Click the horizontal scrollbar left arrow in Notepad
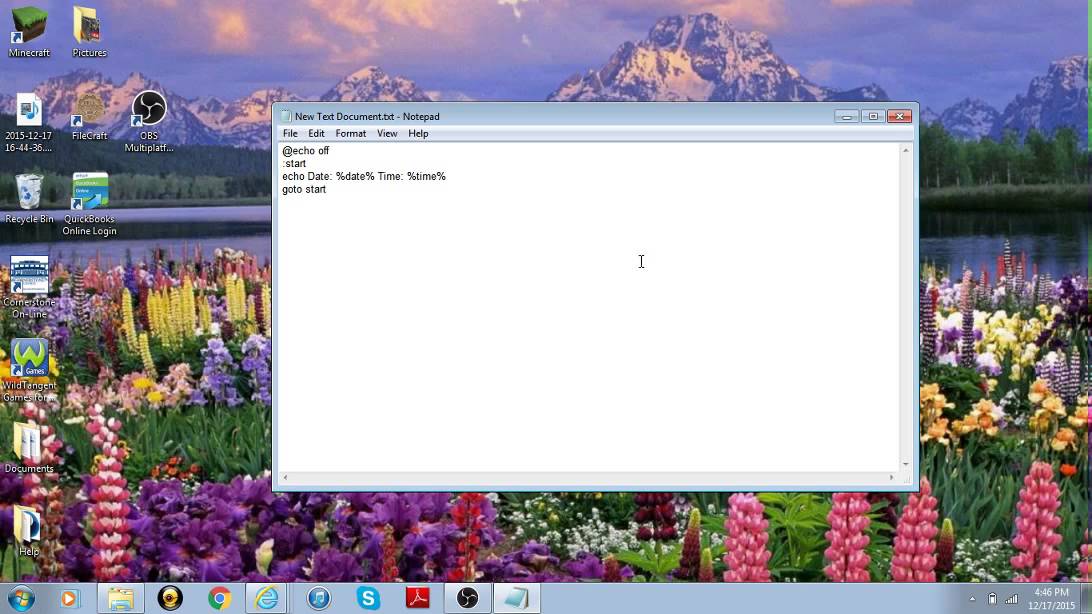This screenshot has height=614, width=1092. pyautogui.click(x=285, y=478)
